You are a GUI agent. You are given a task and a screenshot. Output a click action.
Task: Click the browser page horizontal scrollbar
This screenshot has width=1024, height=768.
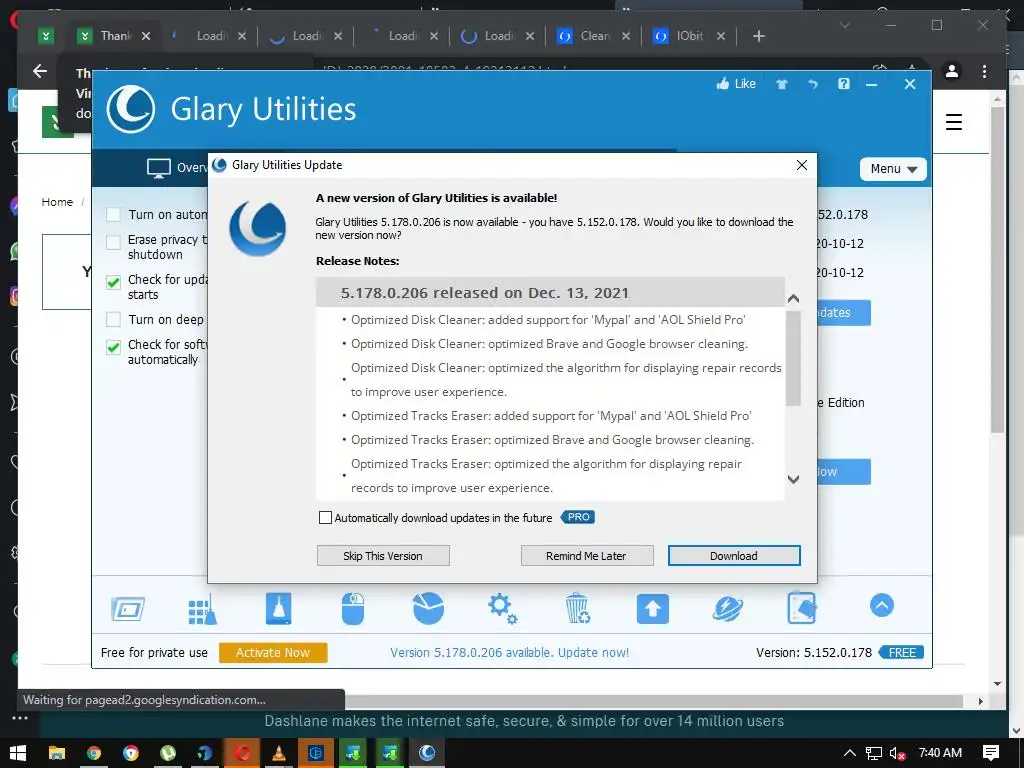pos(654,701)
